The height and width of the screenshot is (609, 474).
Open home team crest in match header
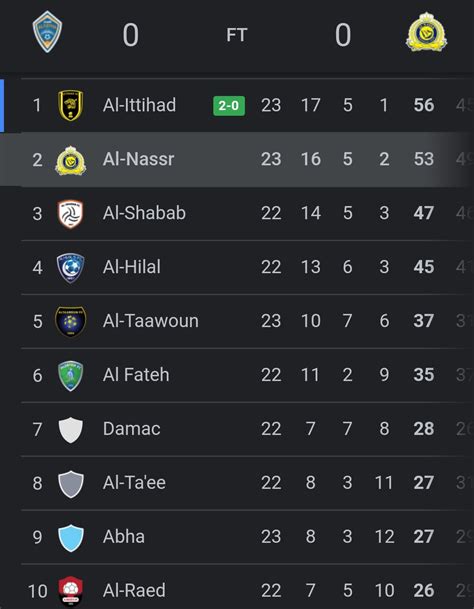tap(47, 32)
